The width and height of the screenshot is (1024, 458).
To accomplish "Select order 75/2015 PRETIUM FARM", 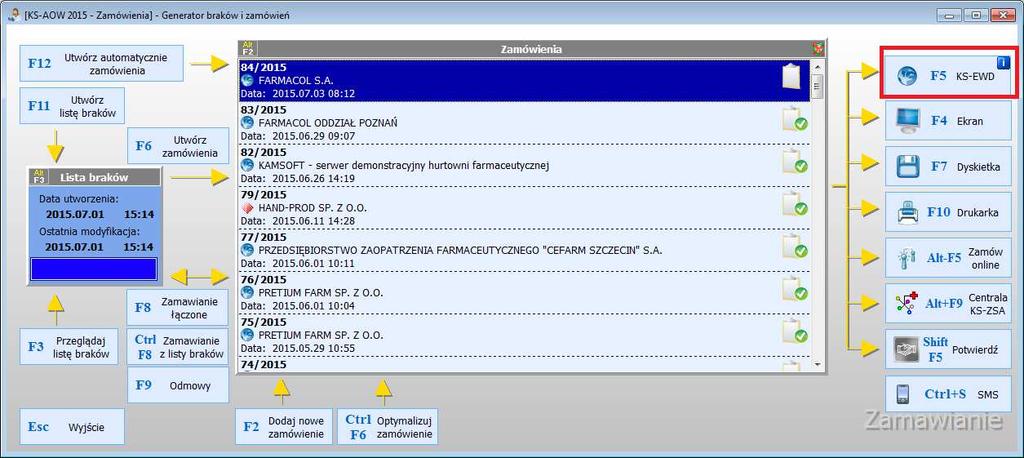I will pos(524,335).
